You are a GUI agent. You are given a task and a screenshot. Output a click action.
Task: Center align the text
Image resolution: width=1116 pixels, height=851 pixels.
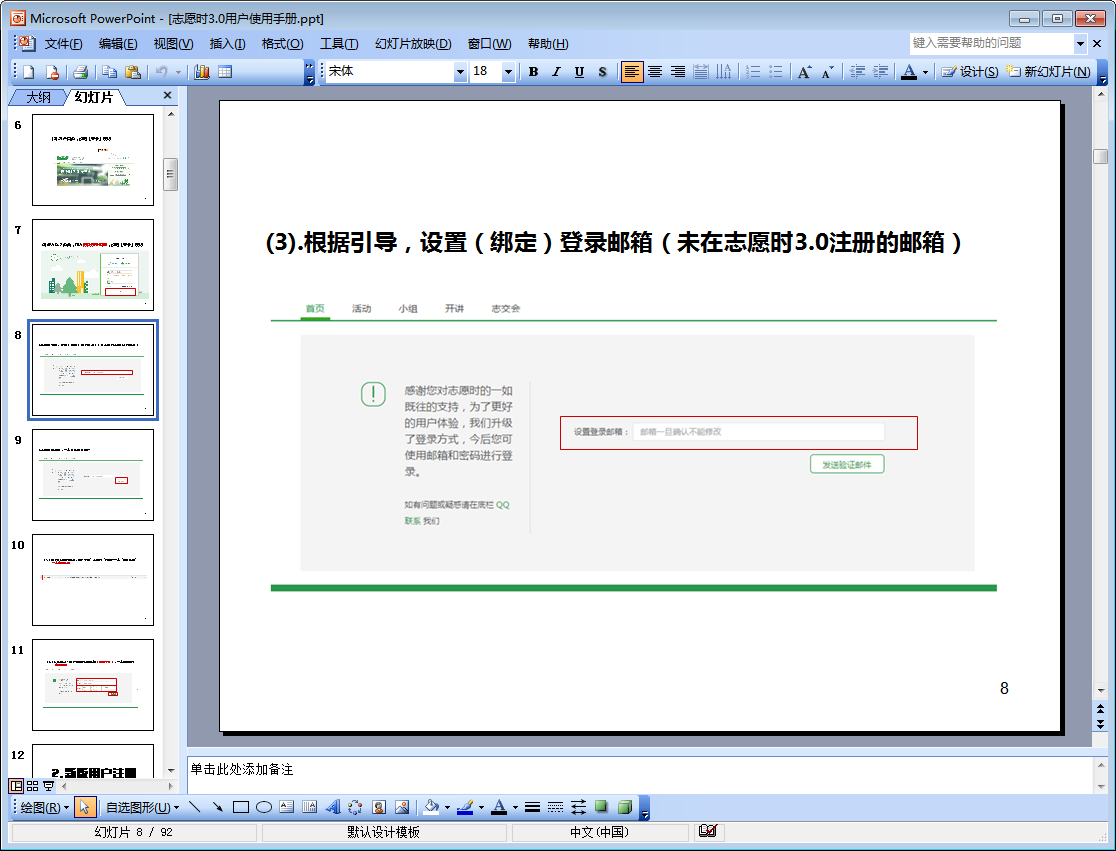(655, 72)
